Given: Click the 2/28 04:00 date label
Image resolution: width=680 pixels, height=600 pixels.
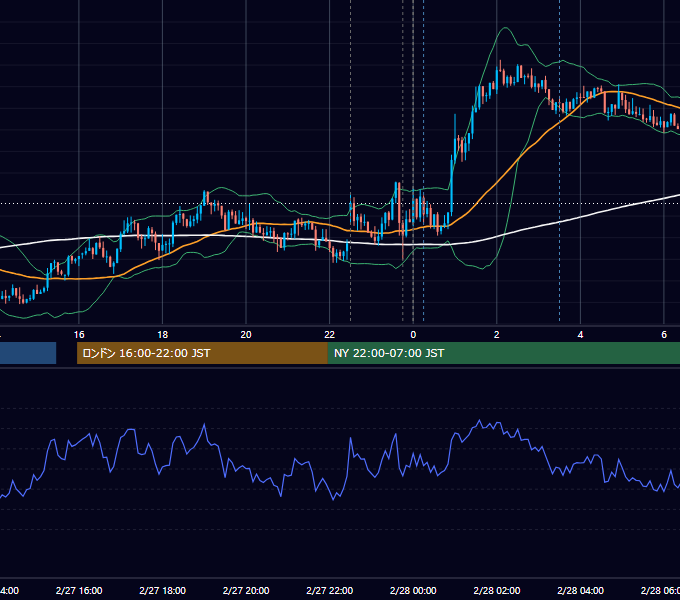Looking at the screenshot, I should coord(580,590).
